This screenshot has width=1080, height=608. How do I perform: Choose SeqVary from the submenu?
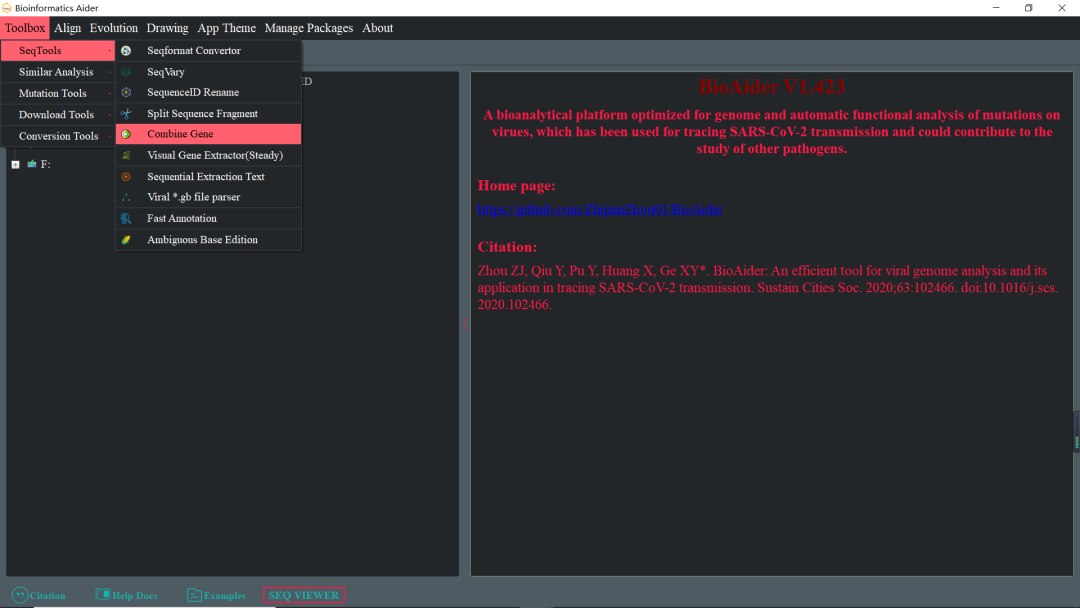pos(209,72)
